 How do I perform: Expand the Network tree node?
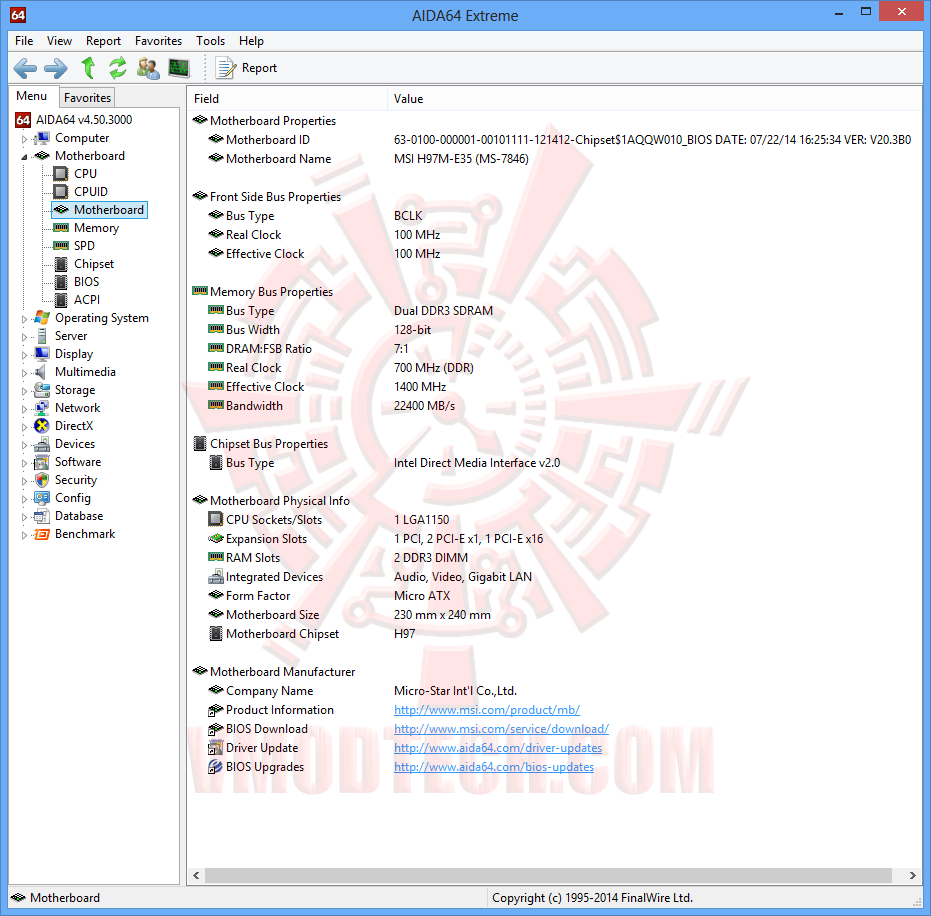[24, 409]
